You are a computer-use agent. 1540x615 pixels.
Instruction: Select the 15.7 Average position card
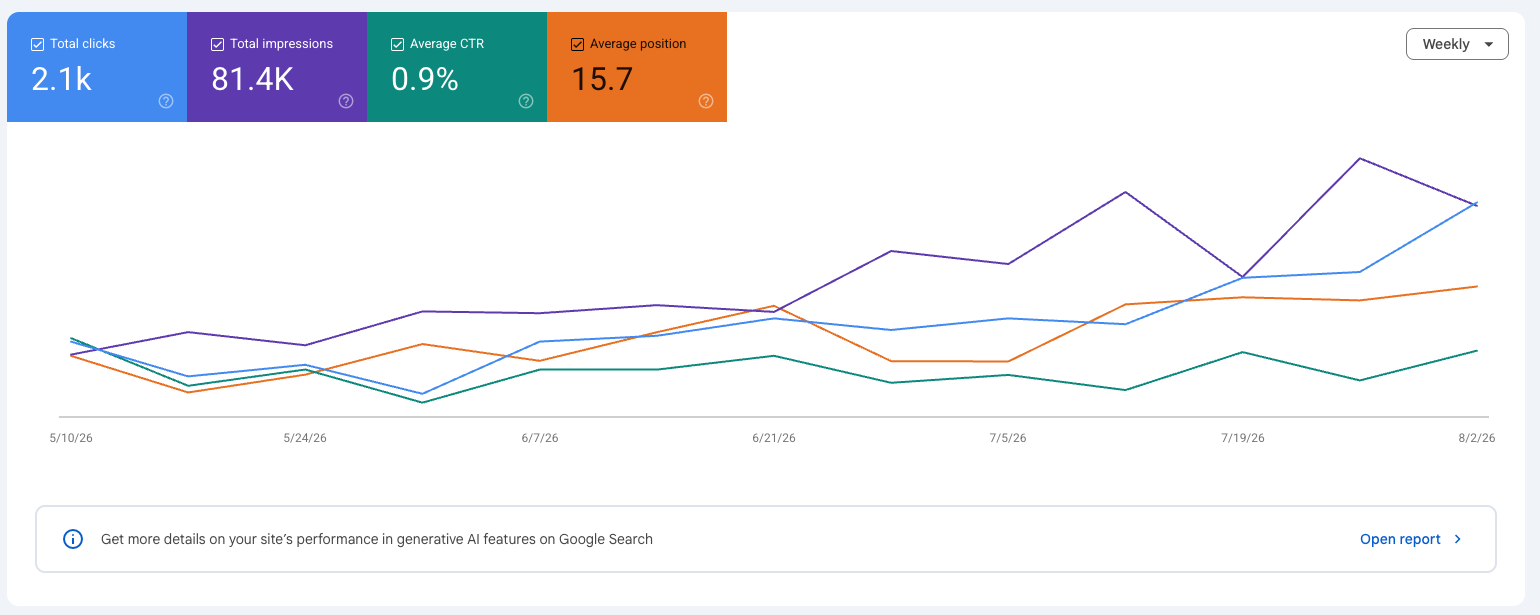tap(637, 67)
